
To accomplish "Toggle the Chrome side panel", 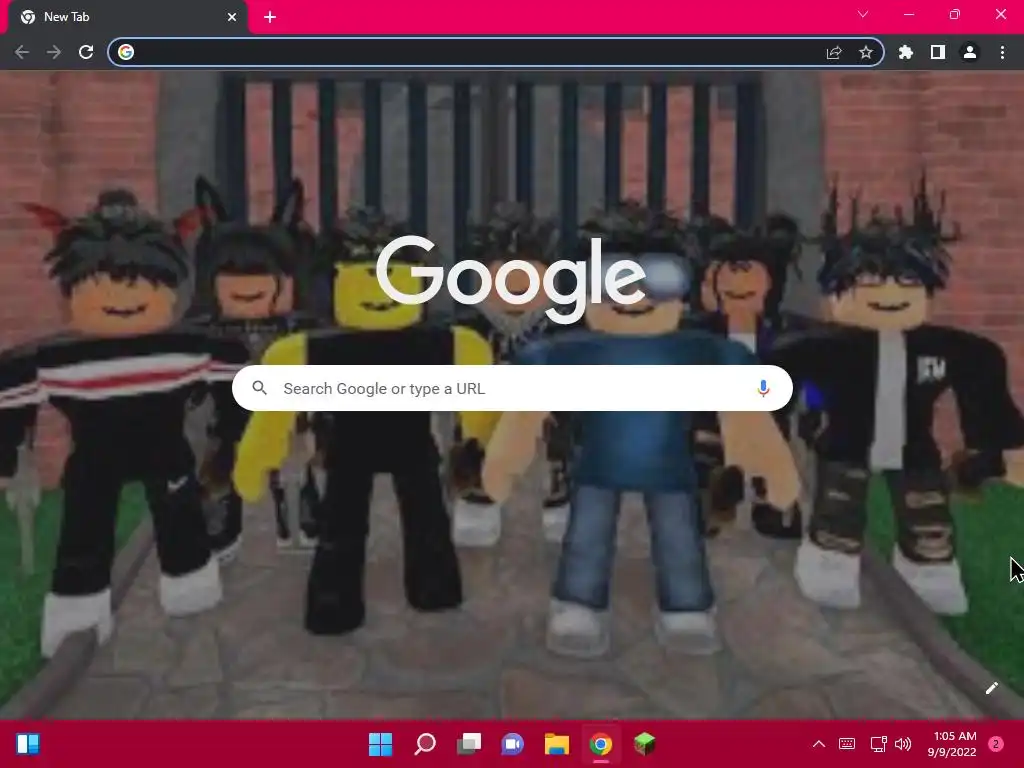I will 938,52.
